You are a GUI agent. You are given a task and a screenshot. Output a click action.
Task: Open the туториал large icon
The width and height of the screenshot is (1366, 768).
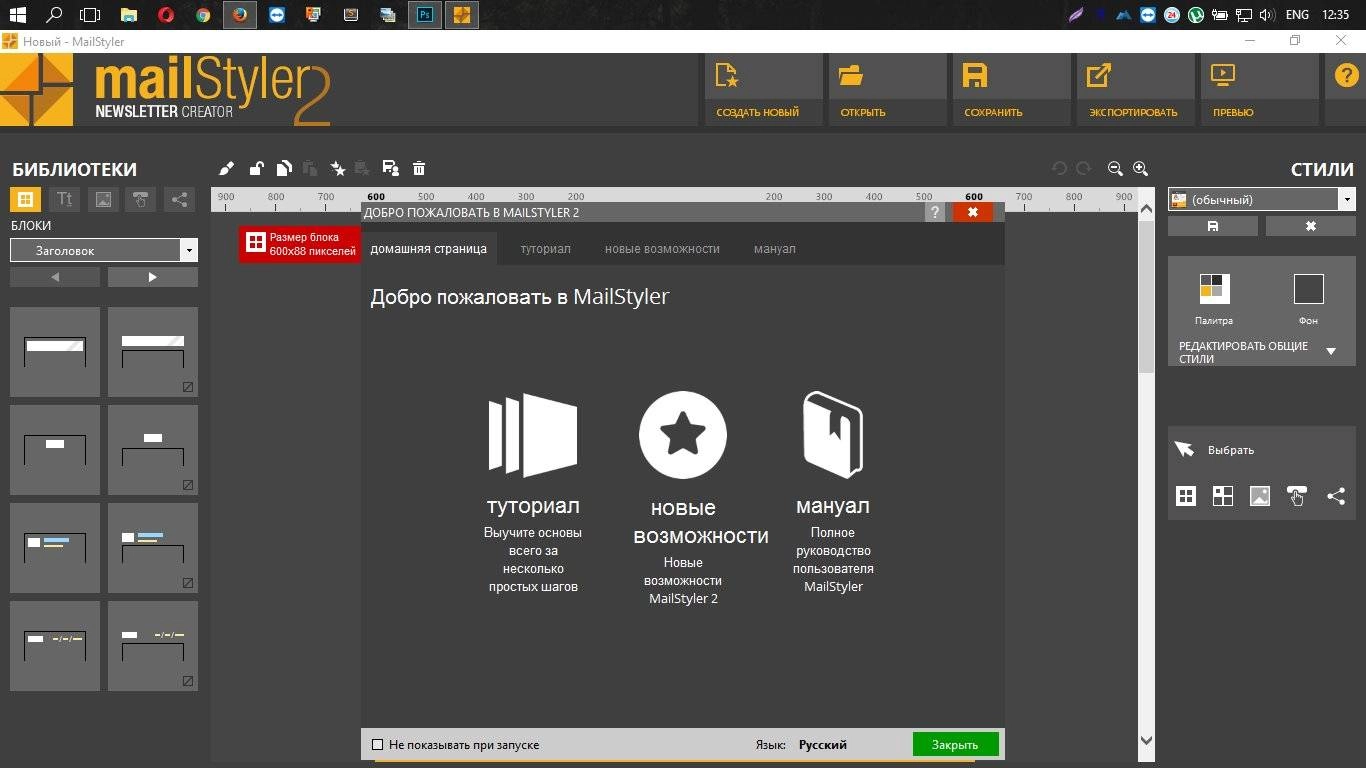point(533,435)
